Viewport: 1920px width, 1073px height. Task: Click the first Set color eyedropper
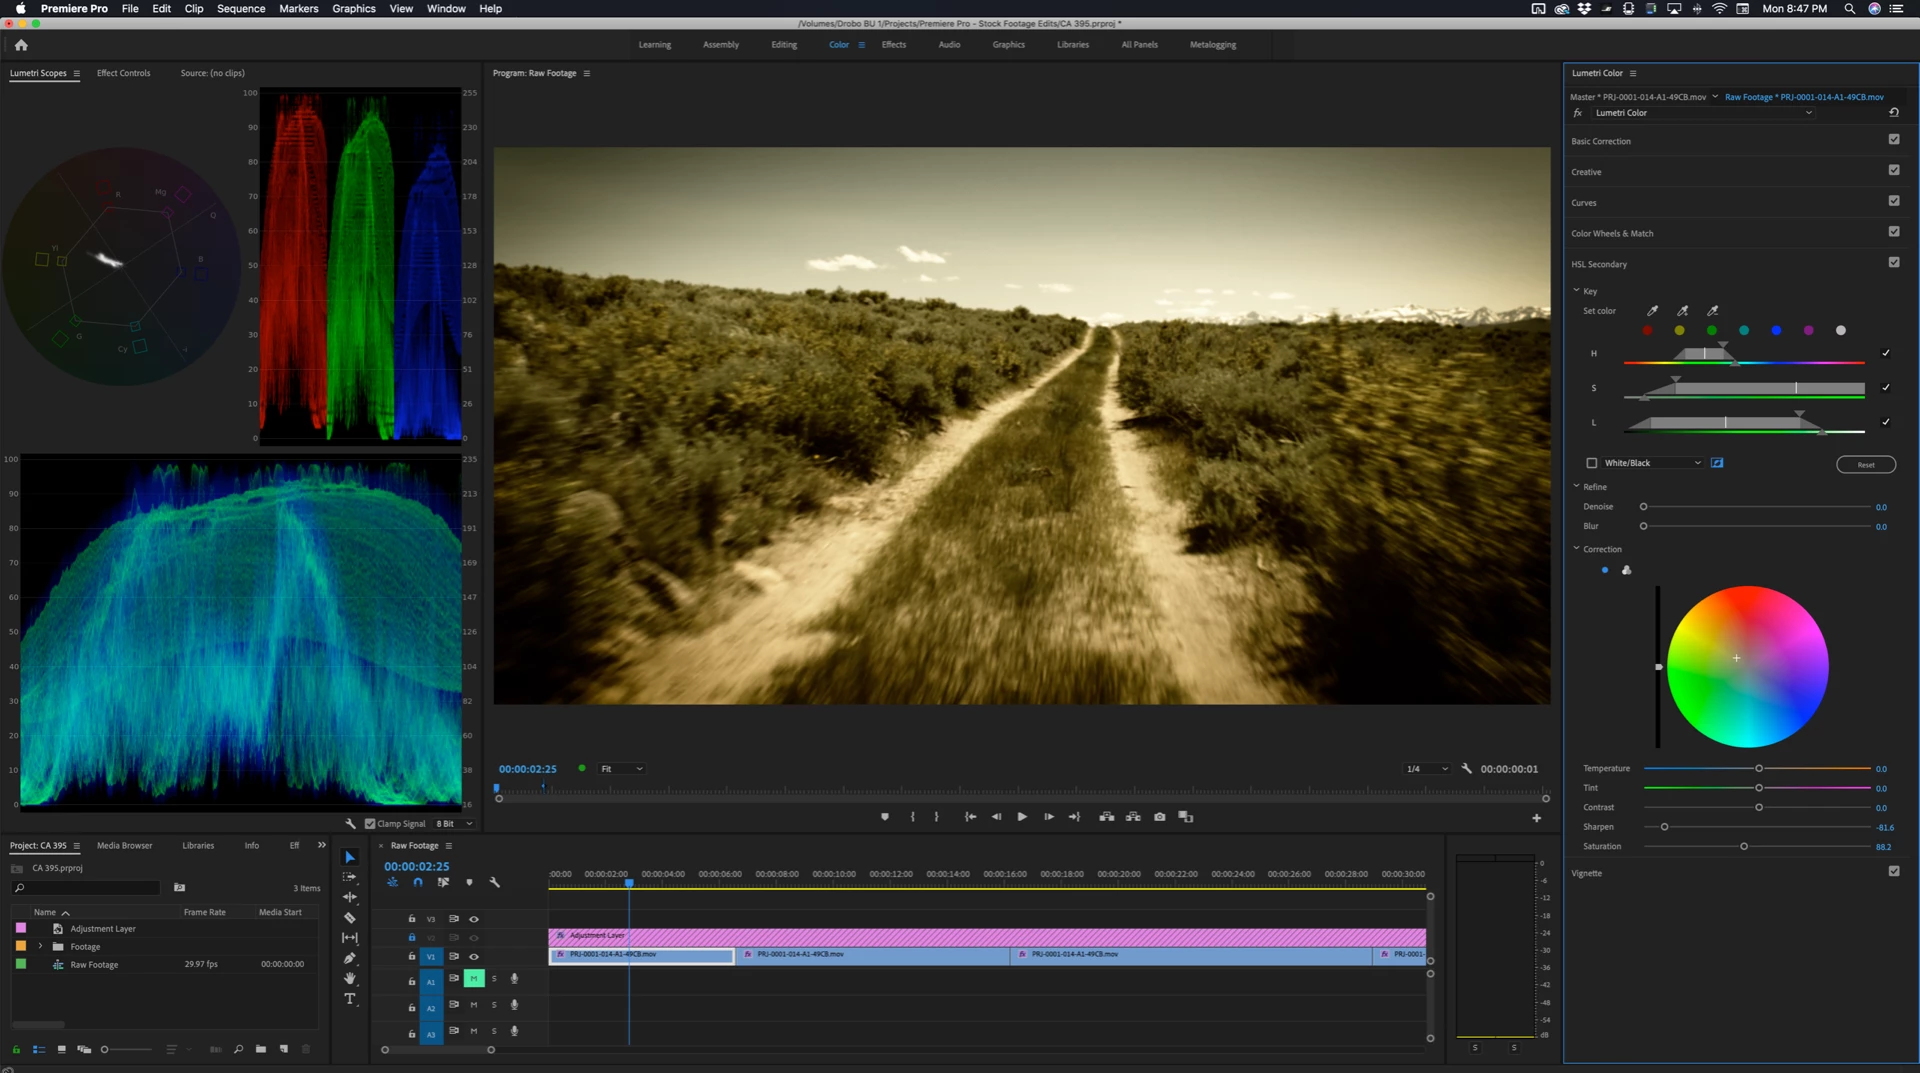(1653, 311)
